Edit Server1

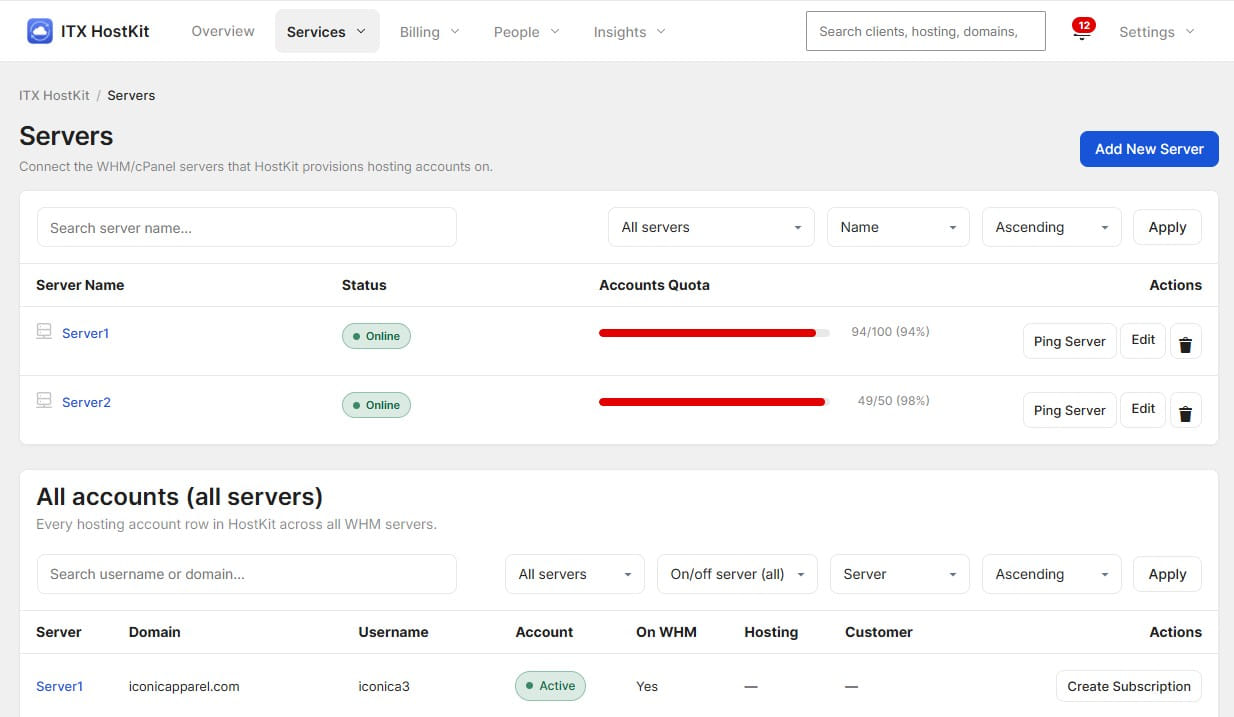point(1143,340)
